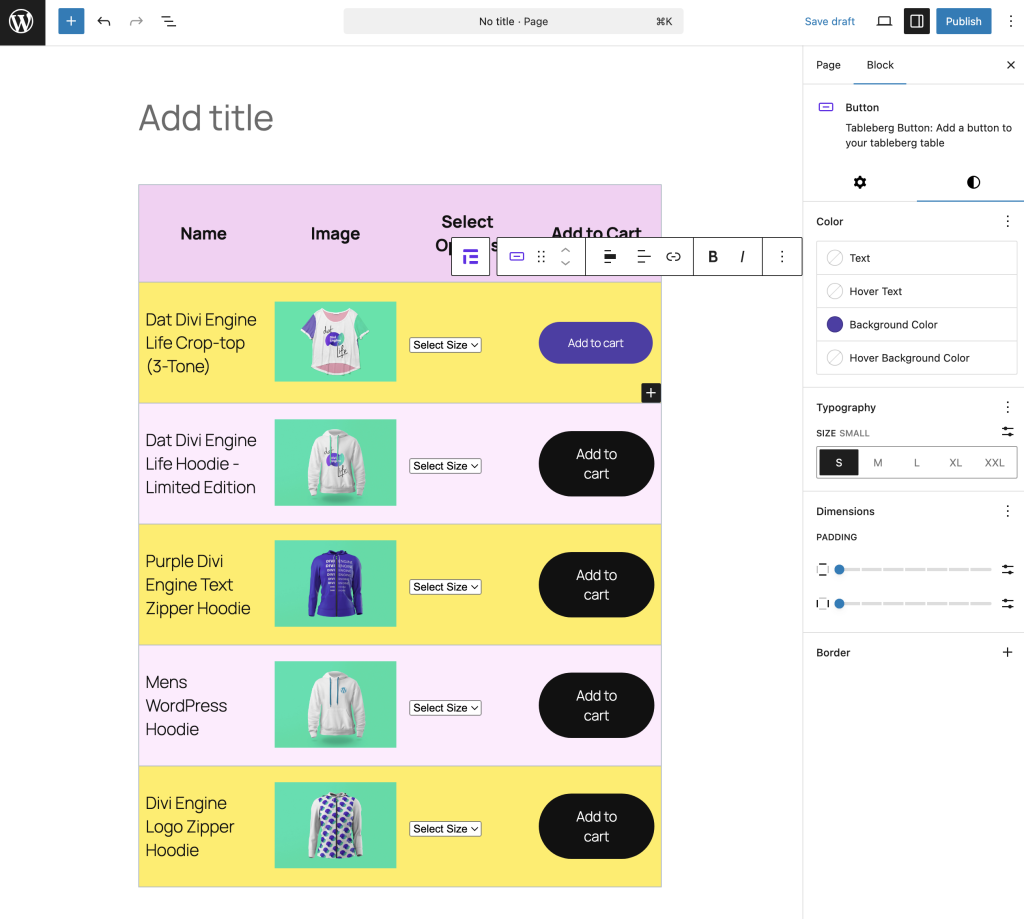Screen dimensions: 1024x919
Task: Set a custom font size
Action: pos(1007,432)
